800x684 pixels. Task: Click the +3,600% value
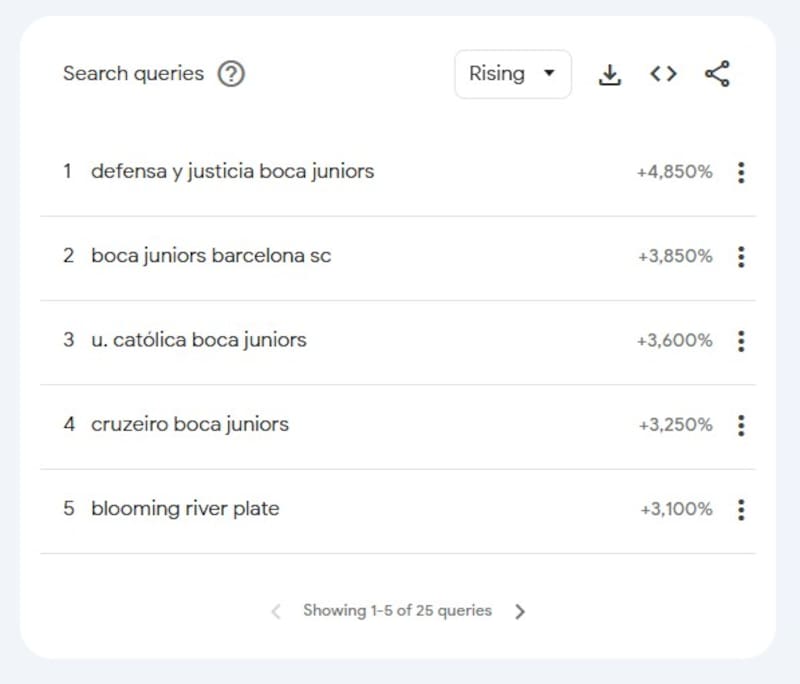coord(674,340)
